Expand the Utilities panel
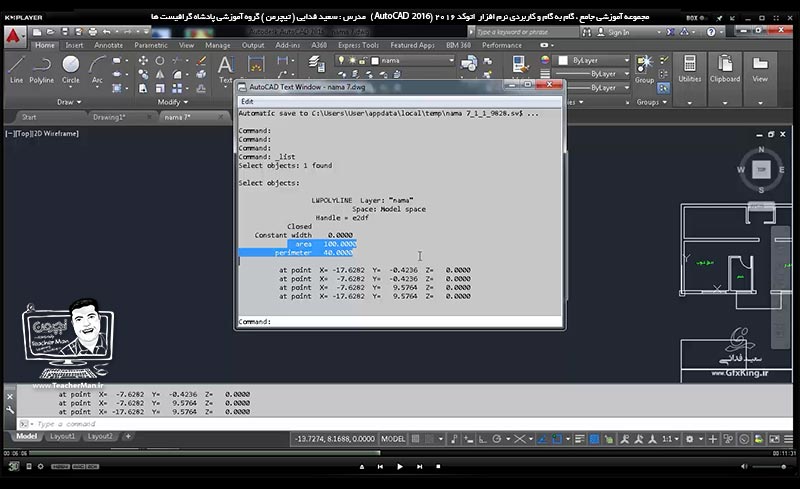The width and height of the screenshot is (800, 489). 690,103
